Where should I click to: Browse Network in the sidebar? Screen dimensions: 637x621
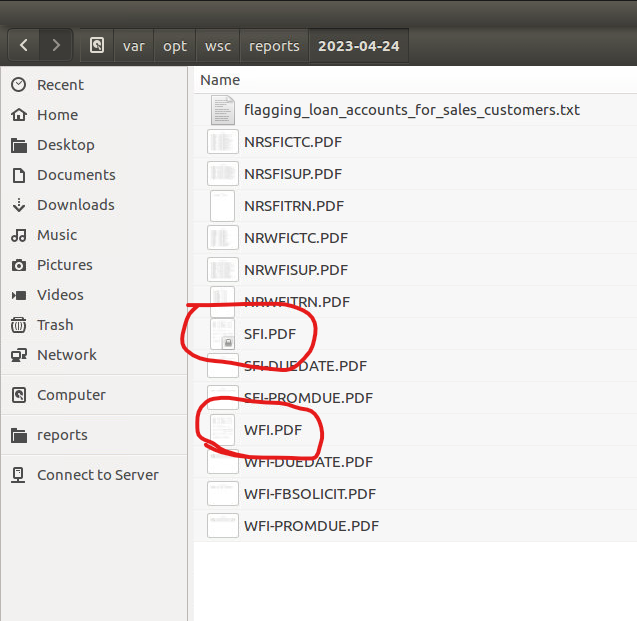pos(66,355)
